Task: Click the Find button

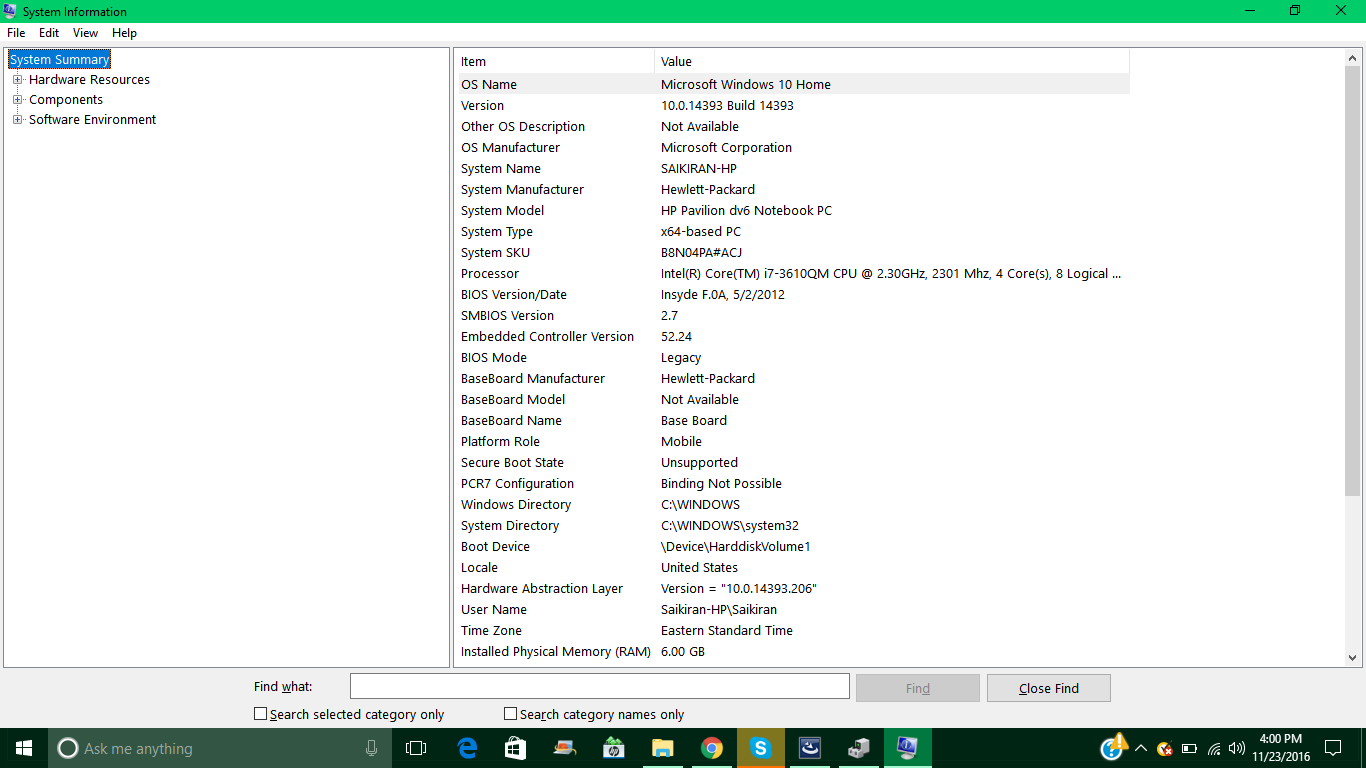Action: tap(918, 688)
